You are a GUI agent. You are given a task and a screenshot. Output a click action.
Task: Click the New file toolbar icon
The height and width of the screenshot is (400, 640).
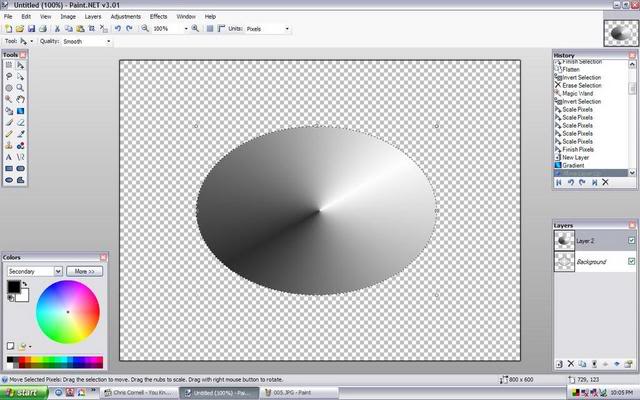click(x=8, y=29)
